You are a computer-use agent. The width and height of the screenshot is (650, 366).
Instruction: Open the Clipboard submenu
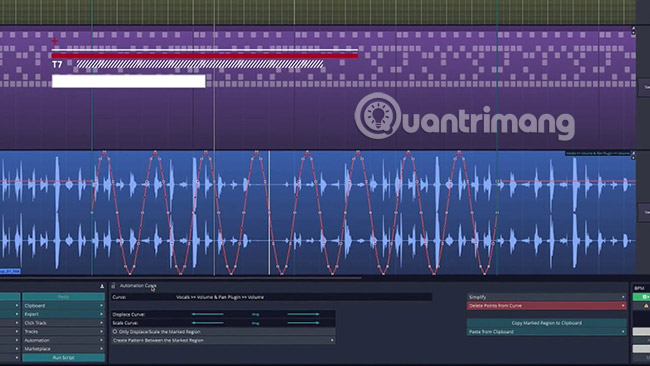(x=63, y=305)
